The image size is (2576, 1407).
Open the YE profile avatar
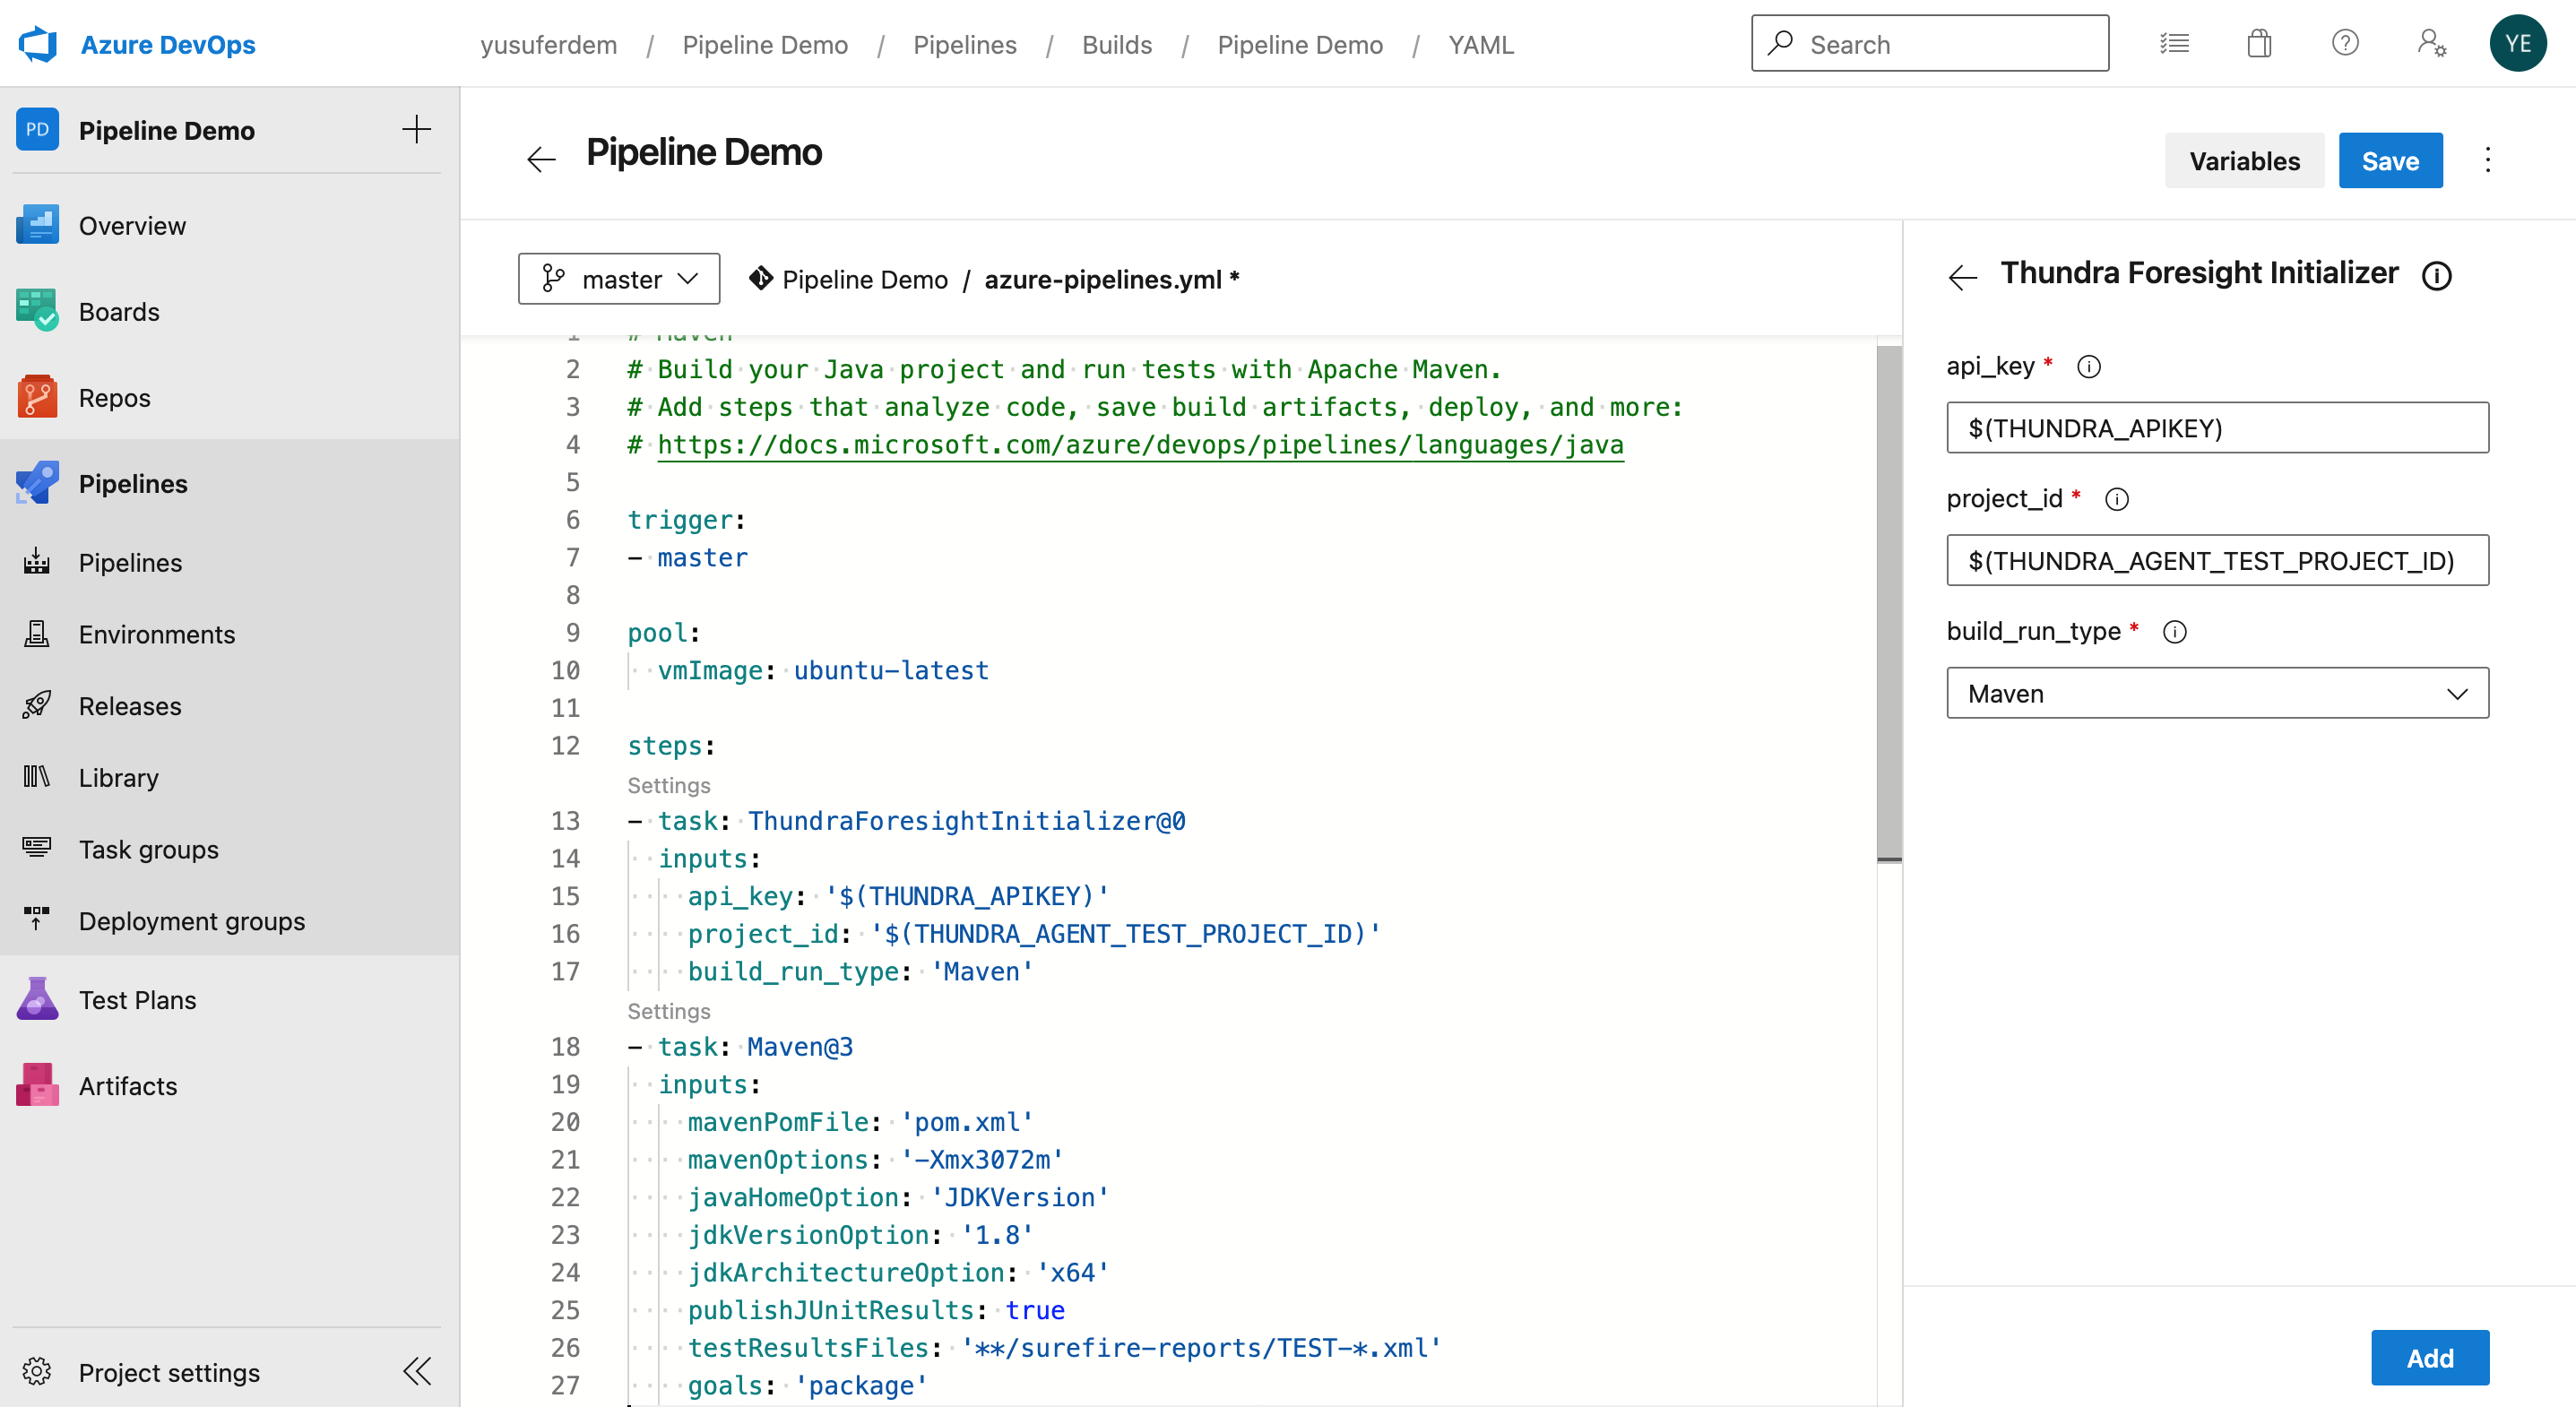click(x=2517, y=44)
